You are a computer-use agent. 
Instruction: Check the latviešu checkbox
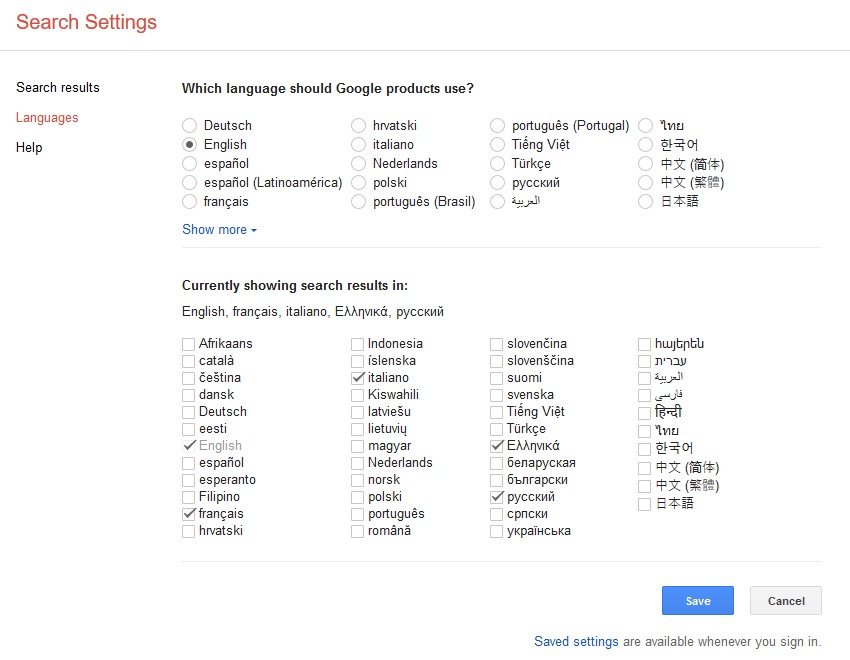click(357, 412)
